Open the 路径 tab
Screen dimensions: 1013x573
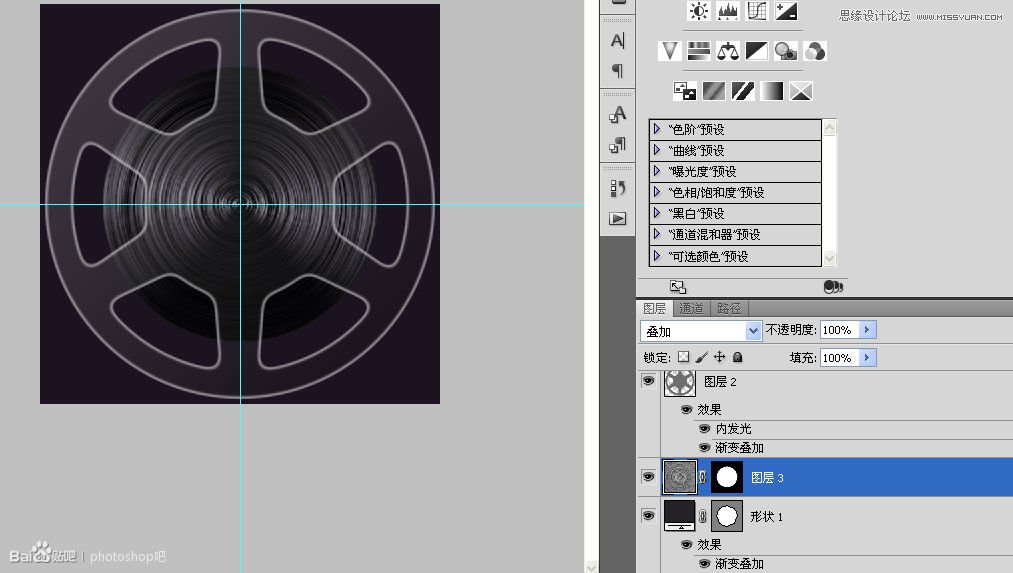729,308
